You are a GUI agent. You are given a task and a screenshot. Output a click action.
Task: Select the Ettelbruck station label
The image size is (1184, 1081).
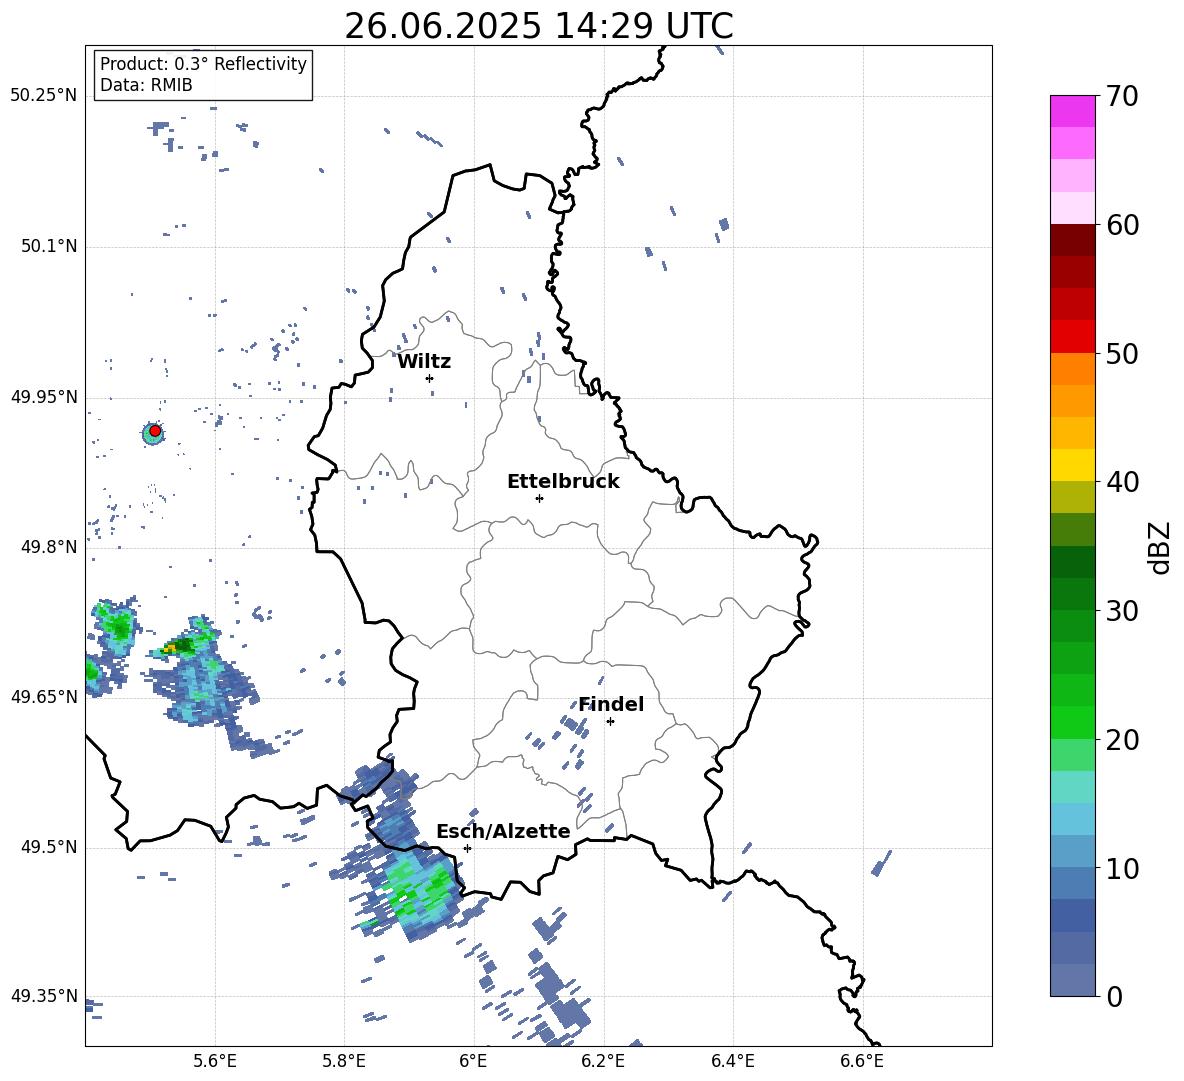click(563, 482)
